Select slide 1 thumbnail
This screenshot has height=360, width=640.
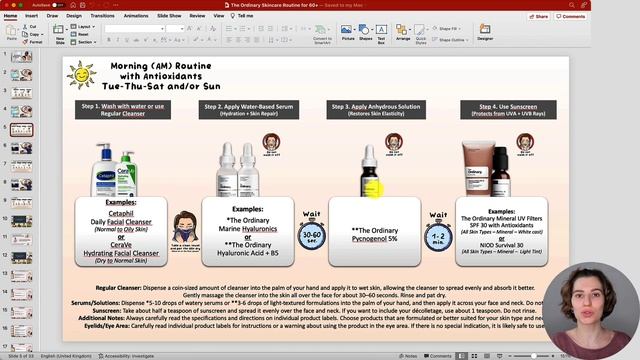pos(22,56)
